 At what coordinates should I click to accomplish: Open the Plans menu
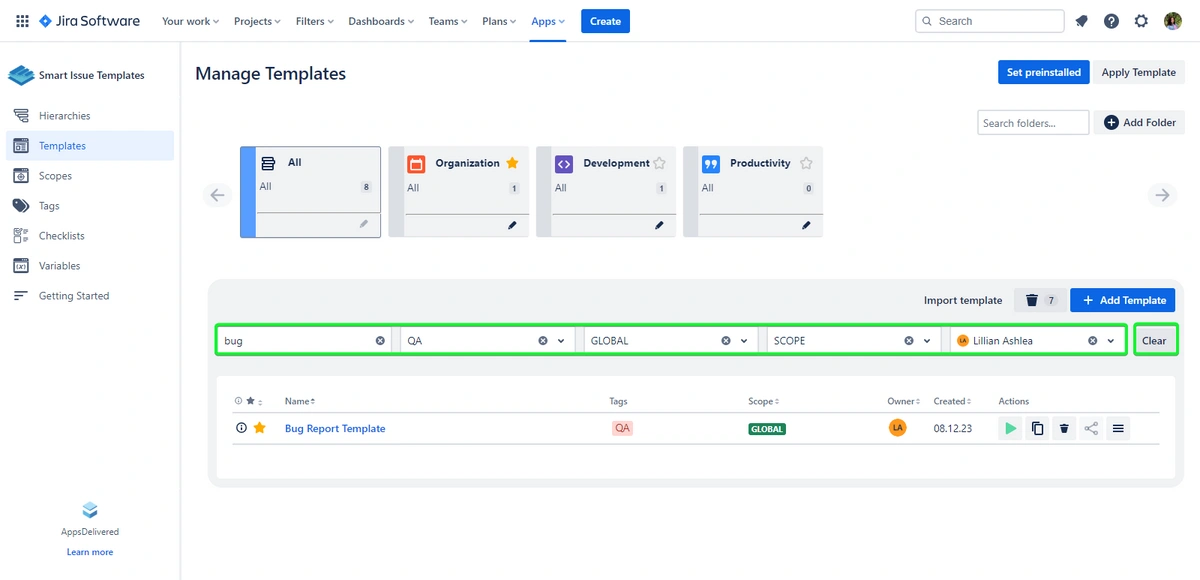point(499,21)
